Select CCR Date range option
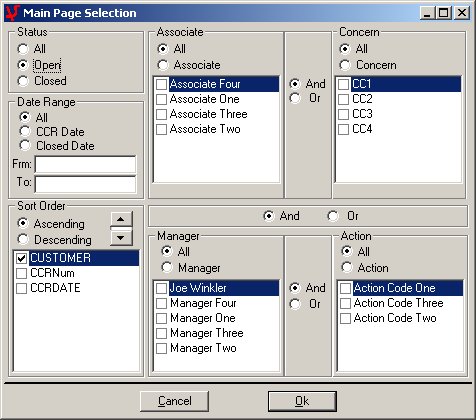476x420 pixels. click(25, 131)
